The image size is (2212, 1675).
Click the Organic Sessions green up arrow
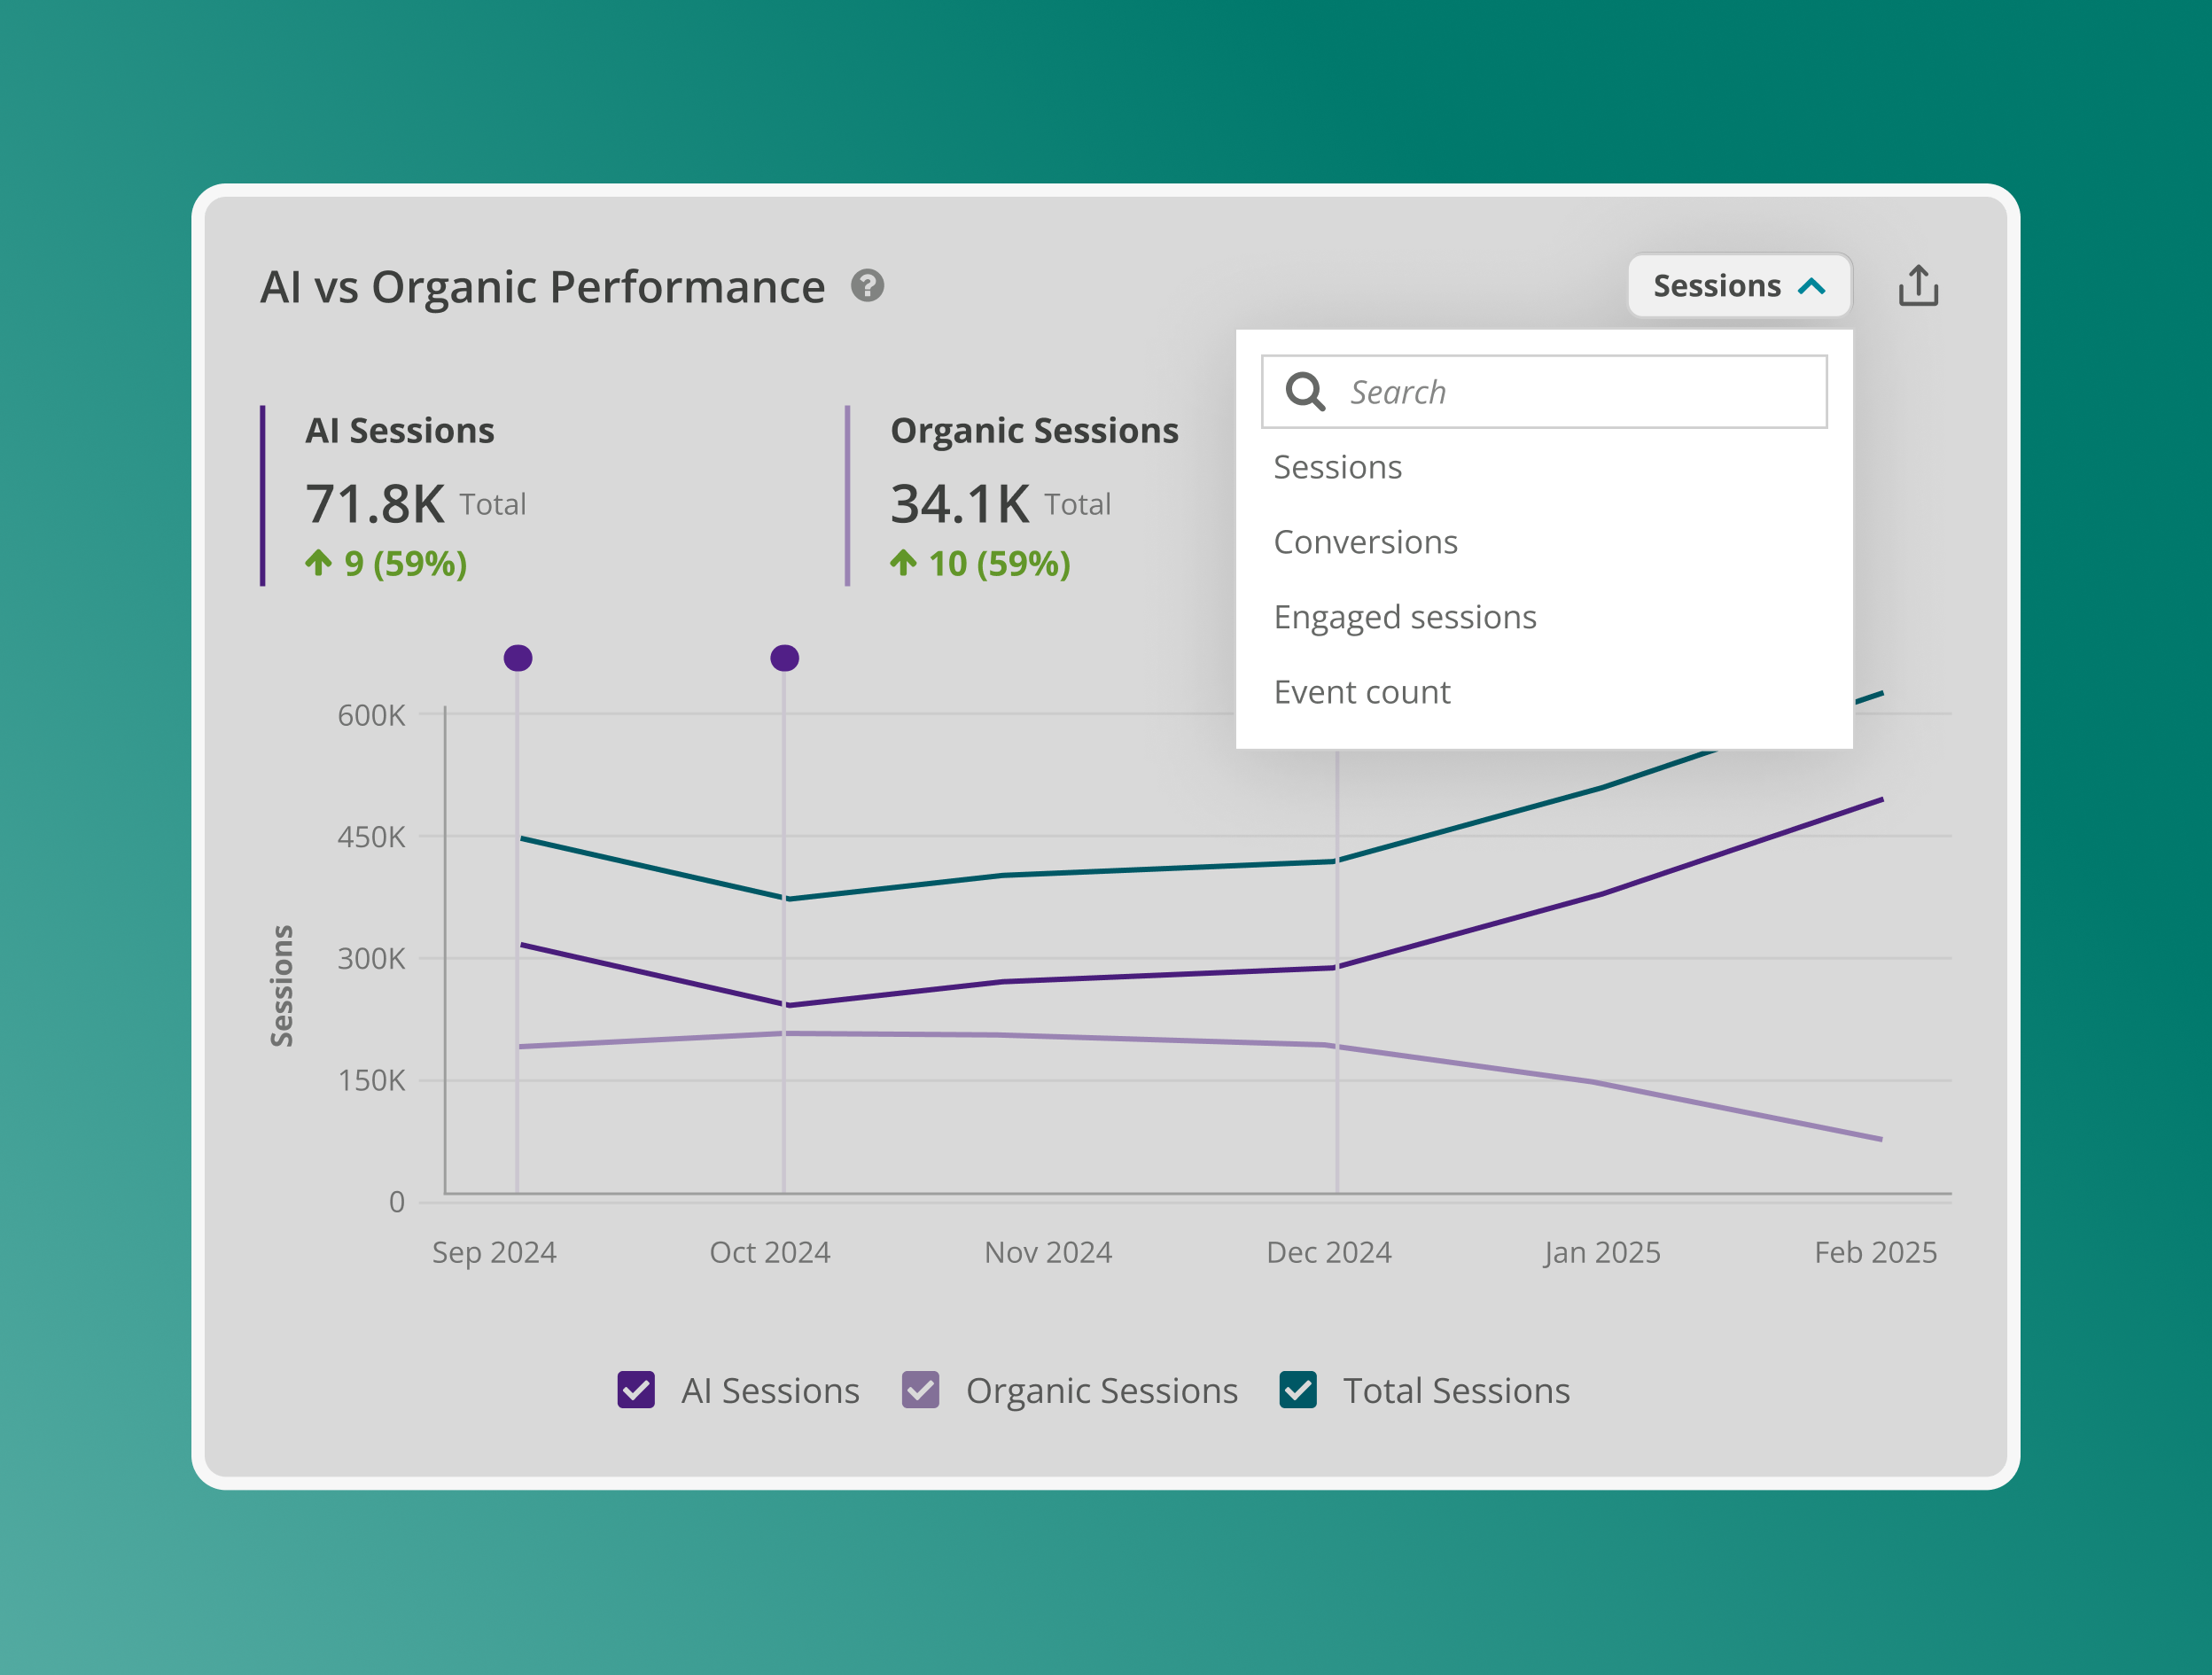pyautogui.click(x=903, y=563)
